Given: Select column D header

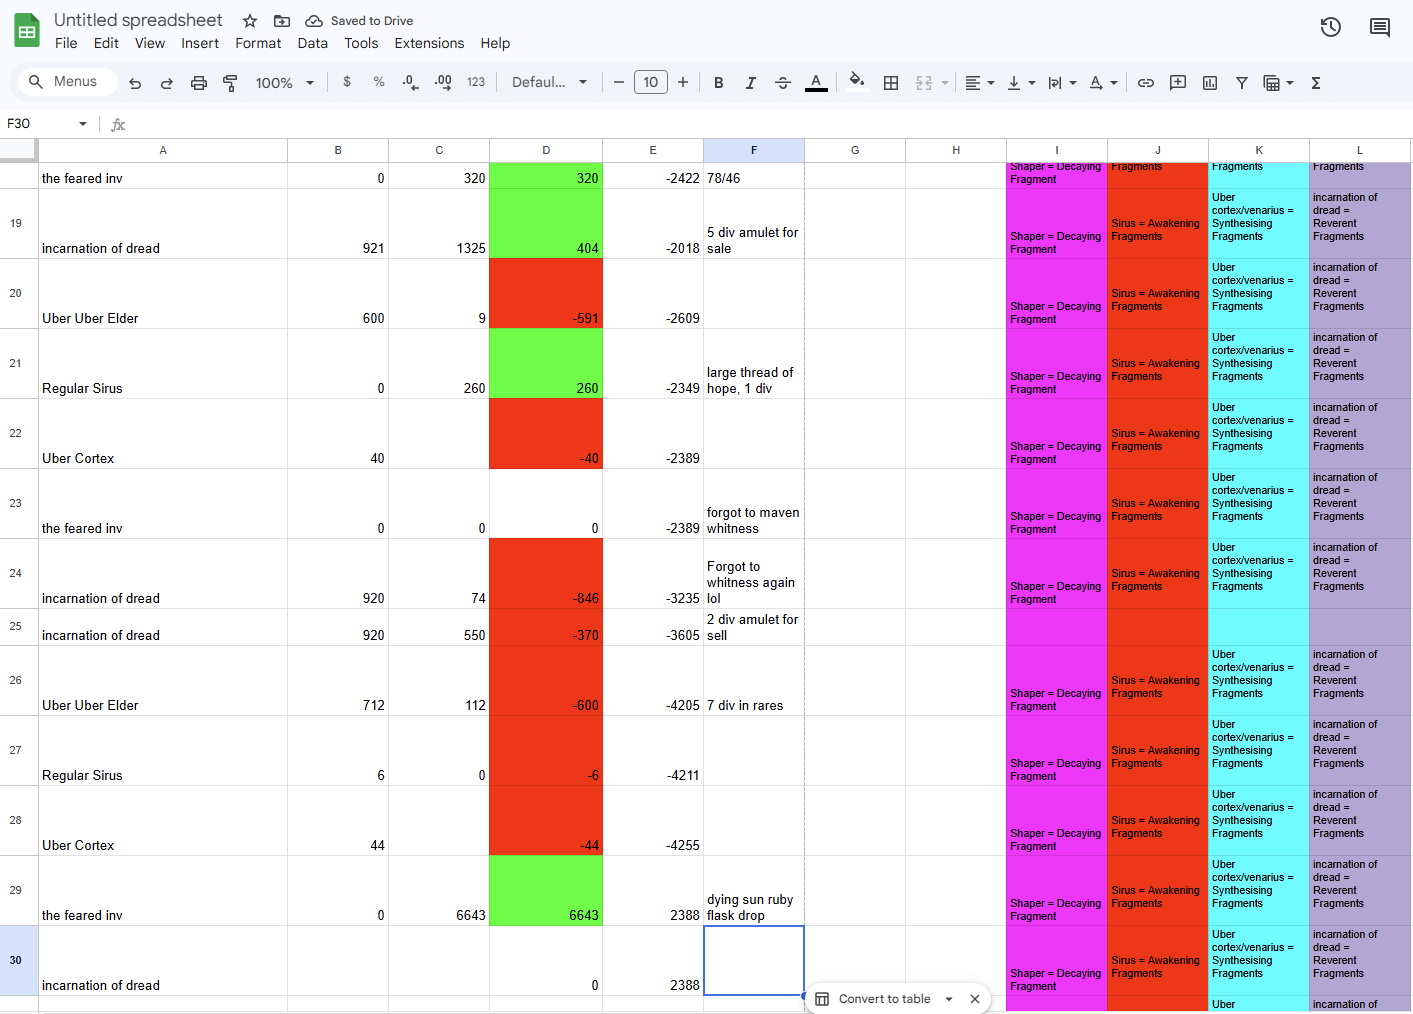Looking at the screenshot, I should 546,150.
